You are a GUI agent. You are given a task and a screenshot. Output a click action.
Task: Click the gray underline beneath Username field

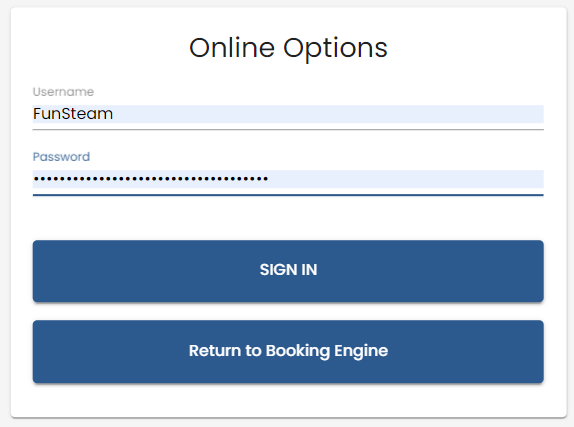click(x=288, y=129)
